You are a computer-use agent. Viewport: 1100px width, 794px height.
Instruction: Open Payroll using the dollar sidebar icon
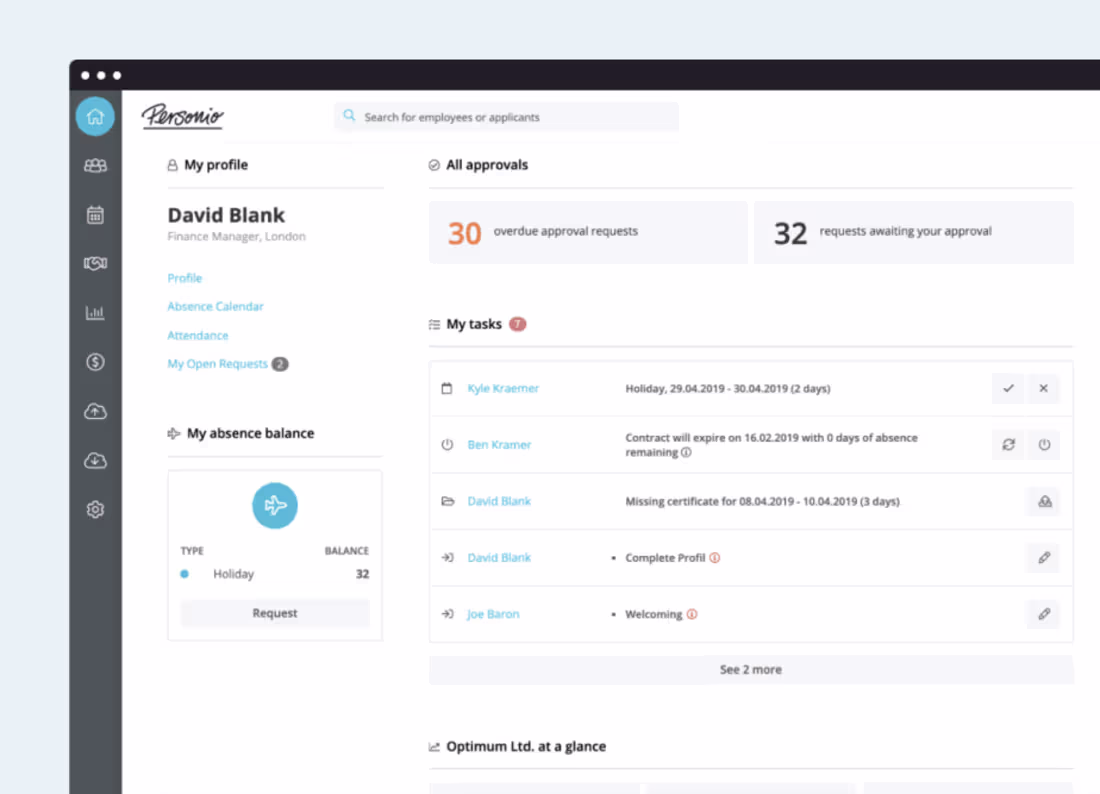(95, 362)
